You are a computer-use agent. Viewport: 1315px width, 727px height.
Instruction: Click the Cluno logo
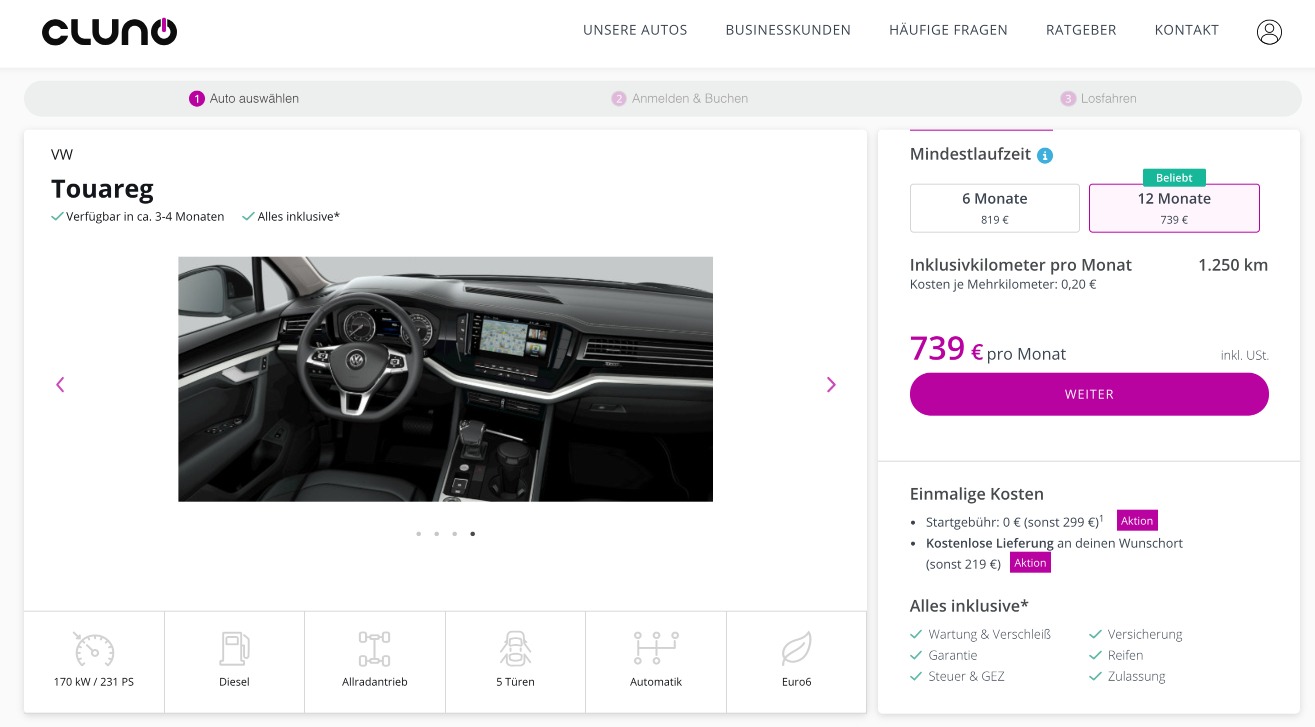[x=109, y=32]
